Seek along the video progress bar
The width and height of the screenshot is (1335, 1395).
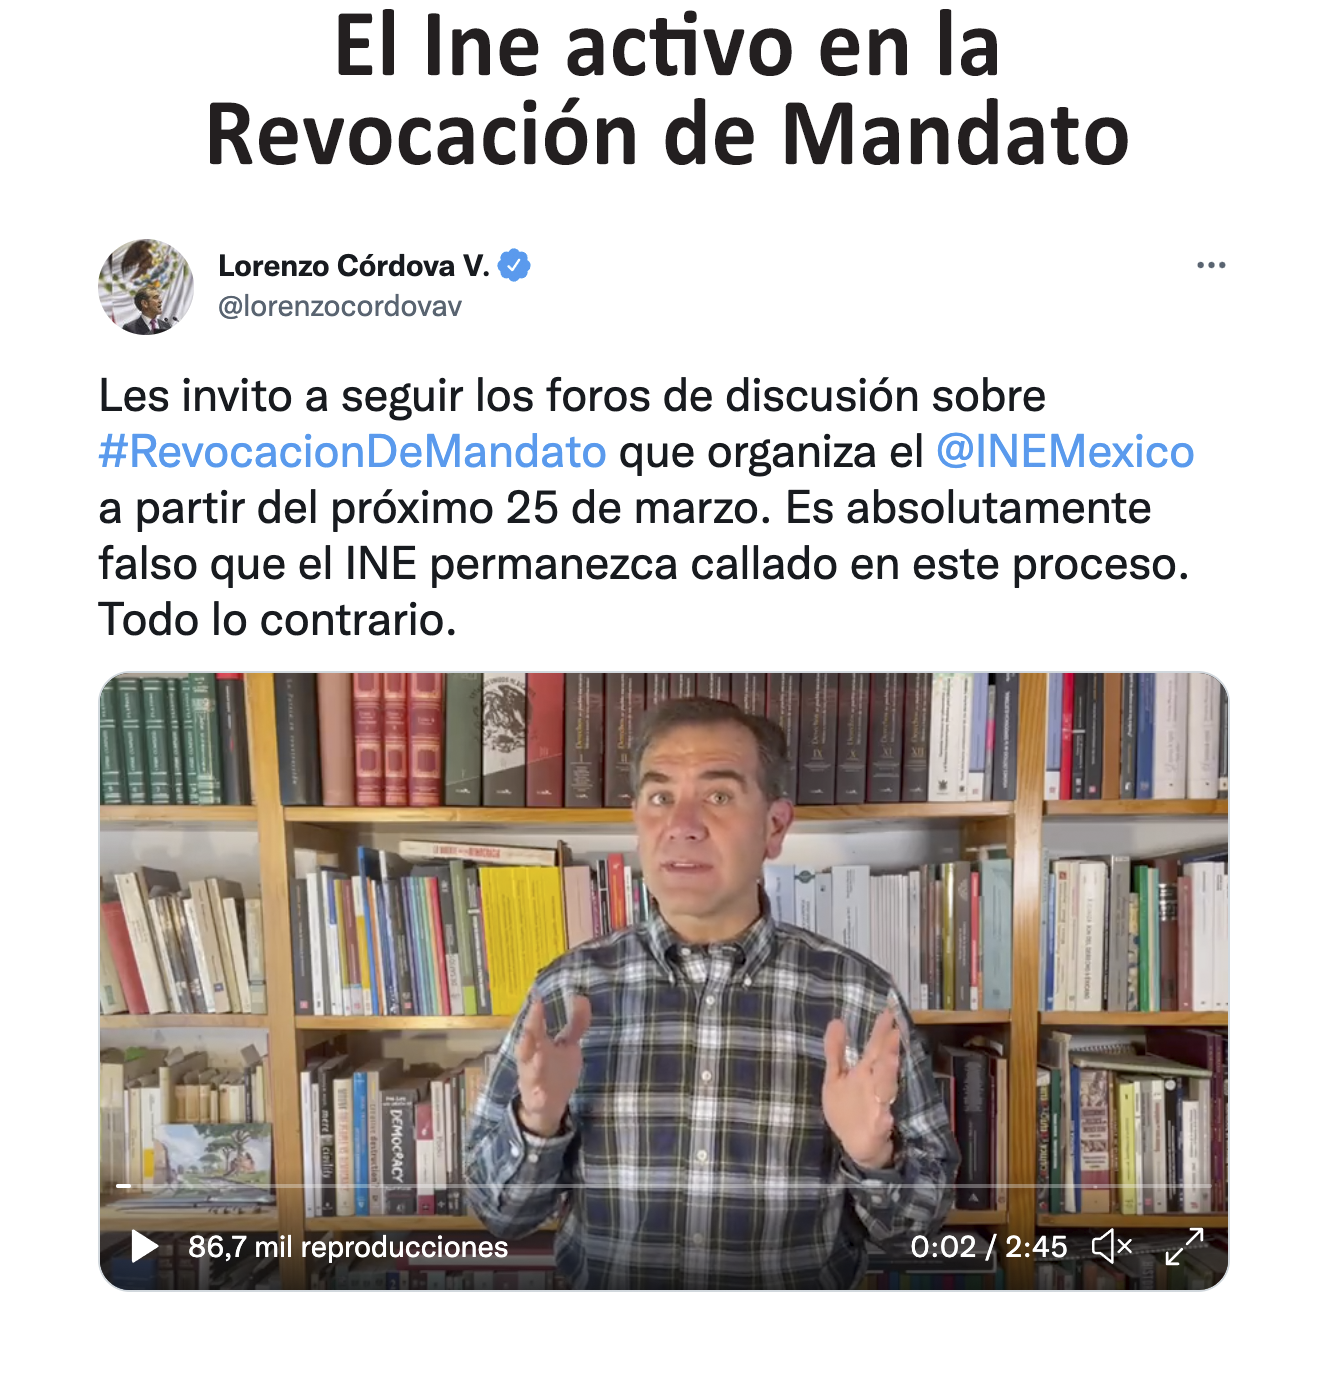coord(664,1186)
